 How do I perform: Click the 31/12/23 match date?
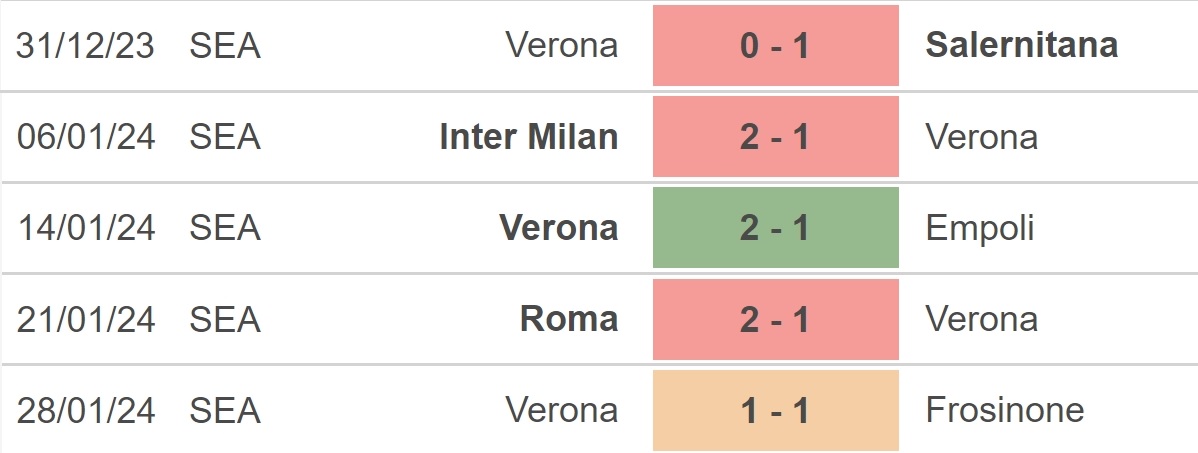[86, 46]
